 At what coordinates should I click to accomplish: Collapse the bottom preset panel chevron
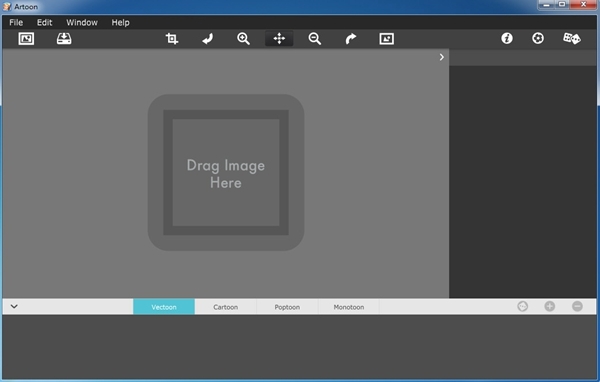14,306
